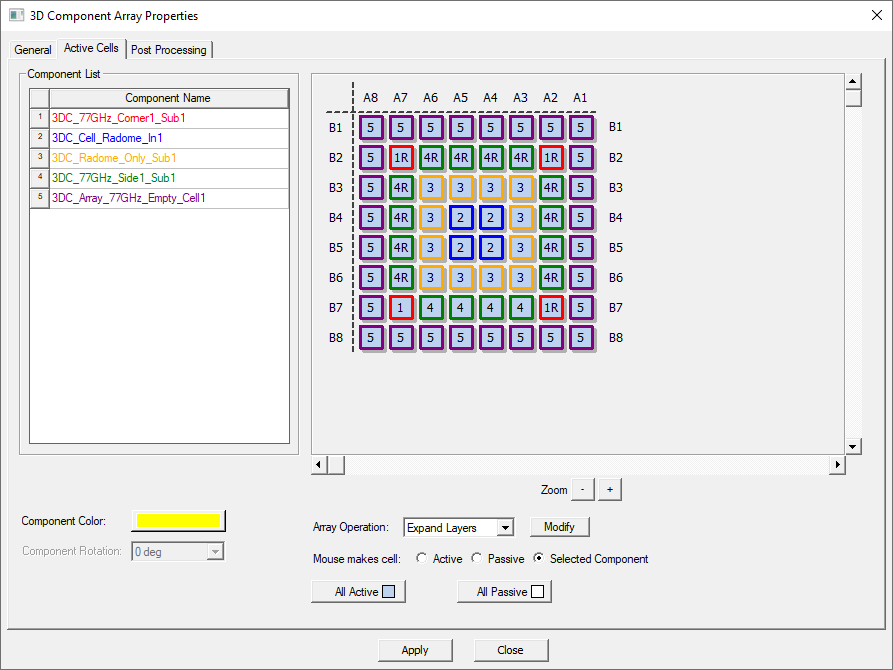
Task: Click cell 1R at row B7 column A2
Action: coord(551,308)
